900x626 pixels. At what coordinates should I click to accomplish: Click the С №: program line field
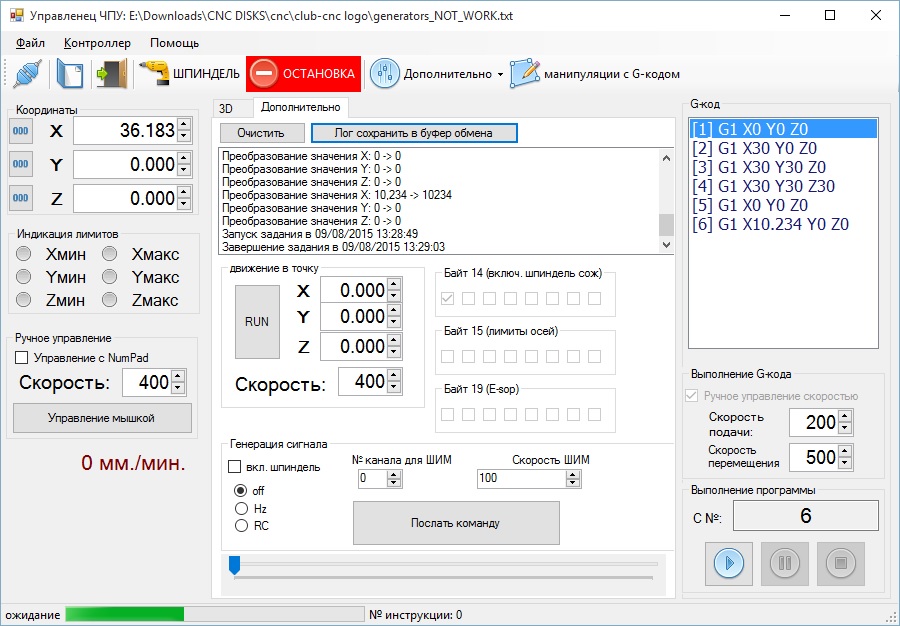[805, 516]
